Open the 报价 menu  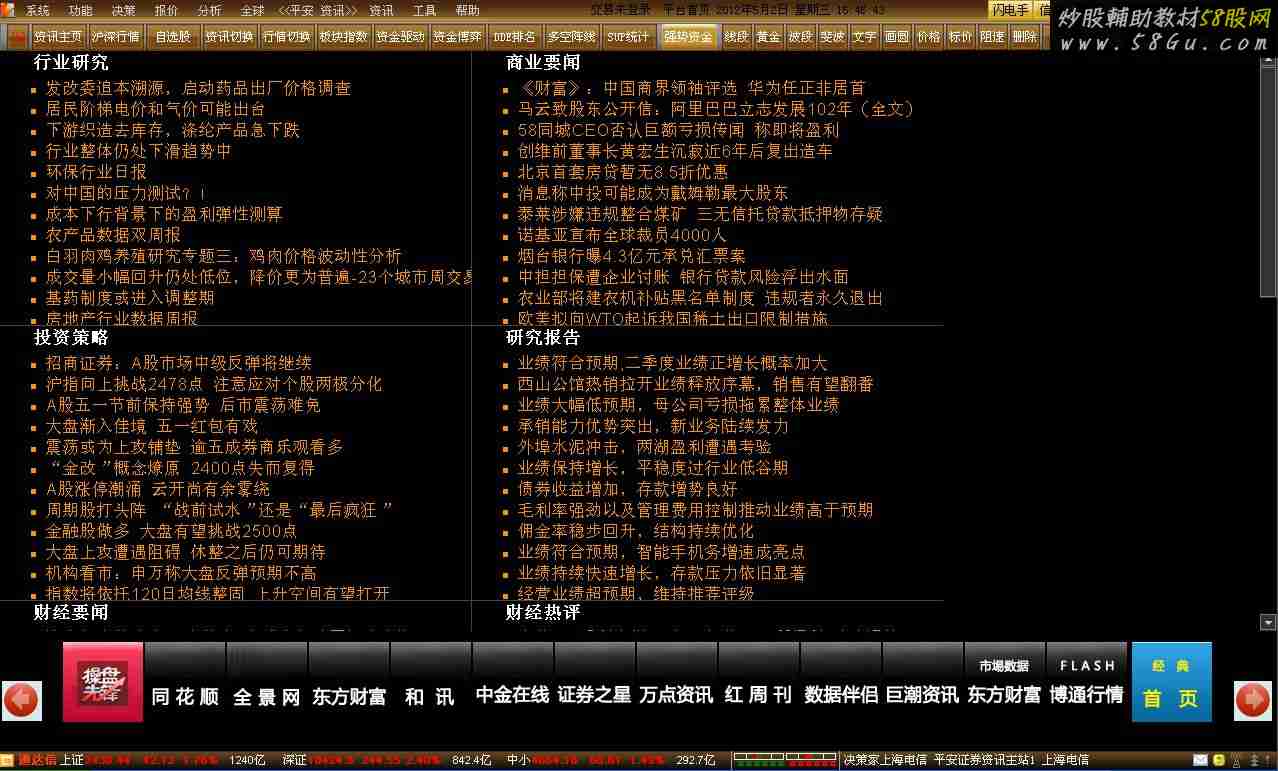(166, 10)
